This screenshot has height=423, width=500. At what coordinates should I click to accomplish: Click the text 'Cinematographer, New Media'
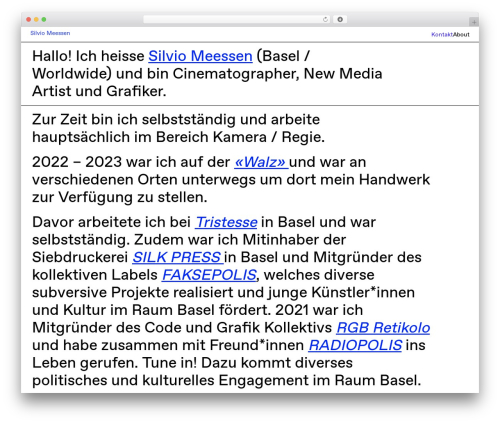[x=277, y=74]
